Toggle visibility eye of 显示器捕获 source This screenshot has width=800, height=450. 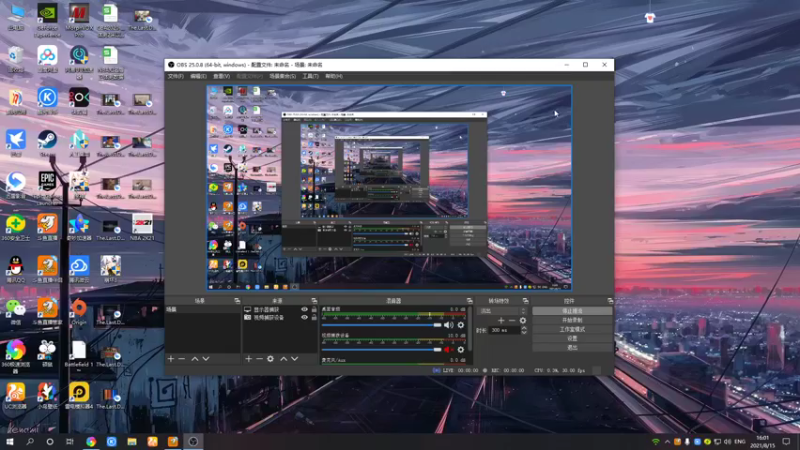point(305,309)
